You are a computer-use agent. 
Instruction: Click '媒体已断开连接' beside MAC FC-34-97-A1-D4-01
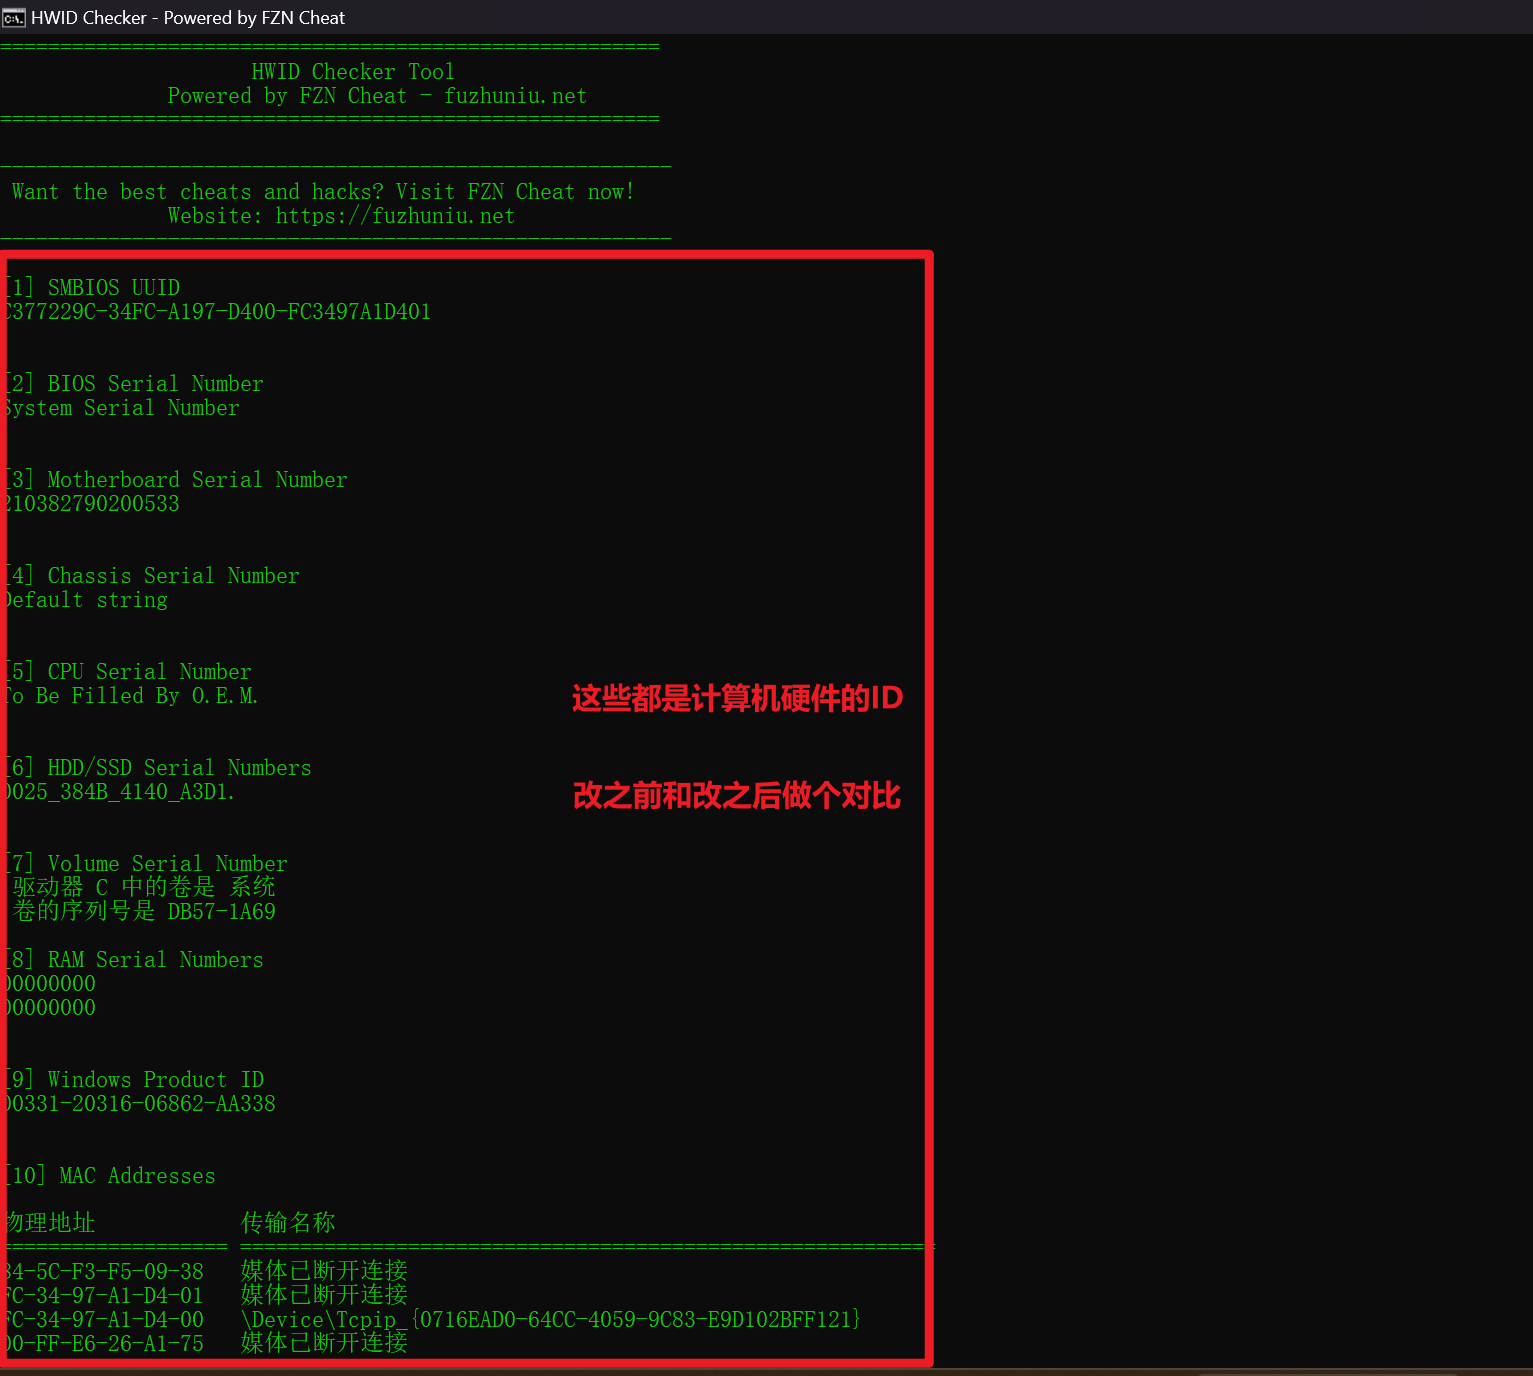click(324, 1295)
